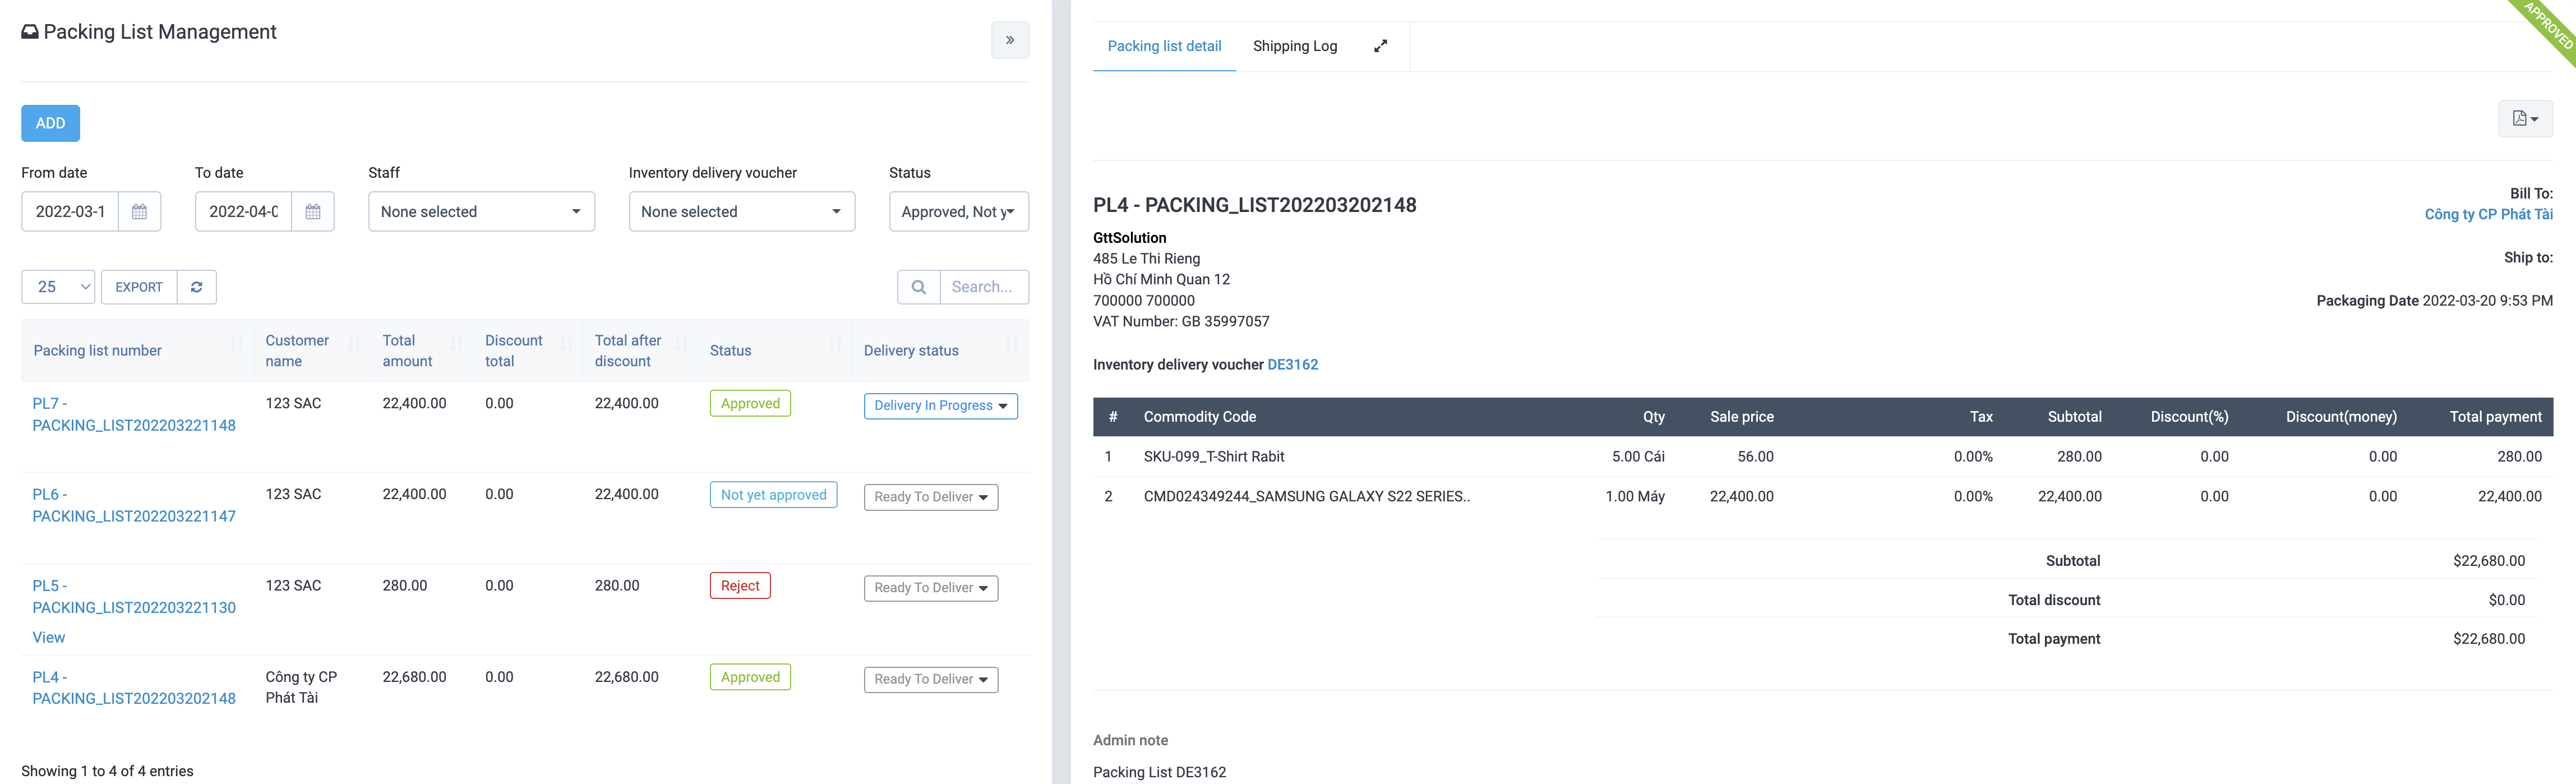Open the To date calendar picker
2576x784 pixels.
(x=313, y=212)
